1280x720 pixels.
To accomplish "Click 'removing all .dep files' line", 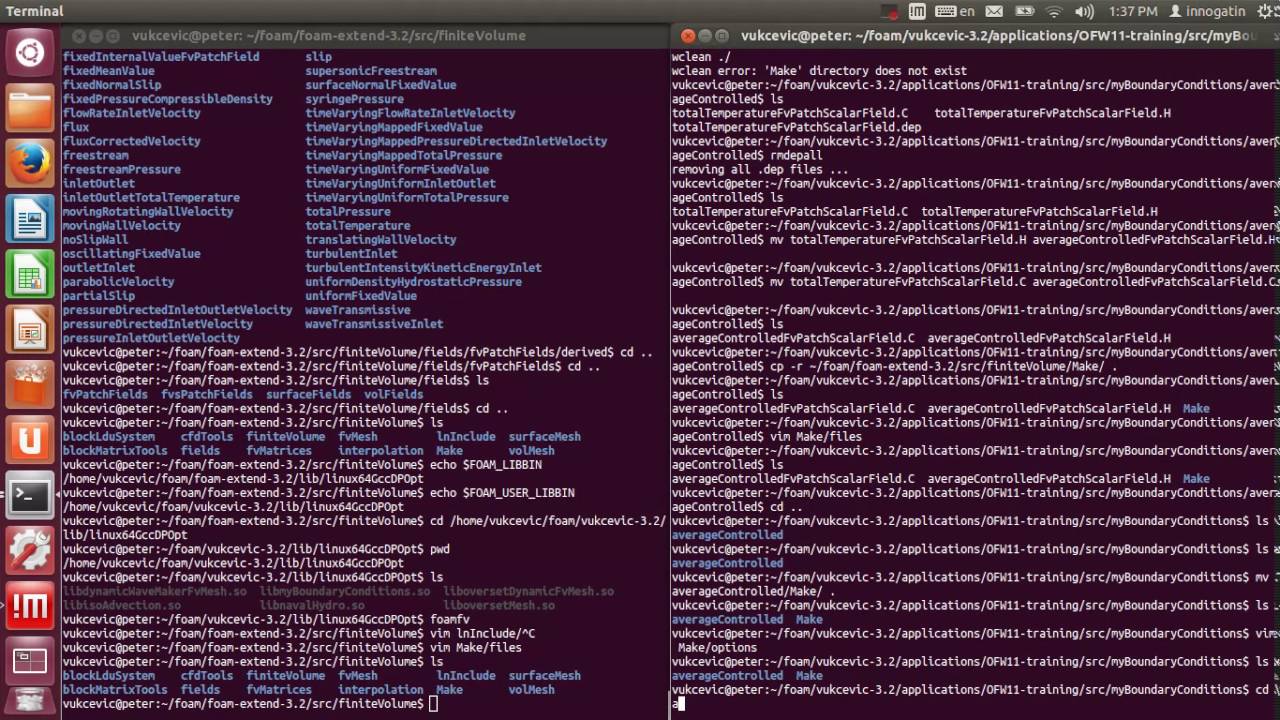I will (x=760, y=170).
